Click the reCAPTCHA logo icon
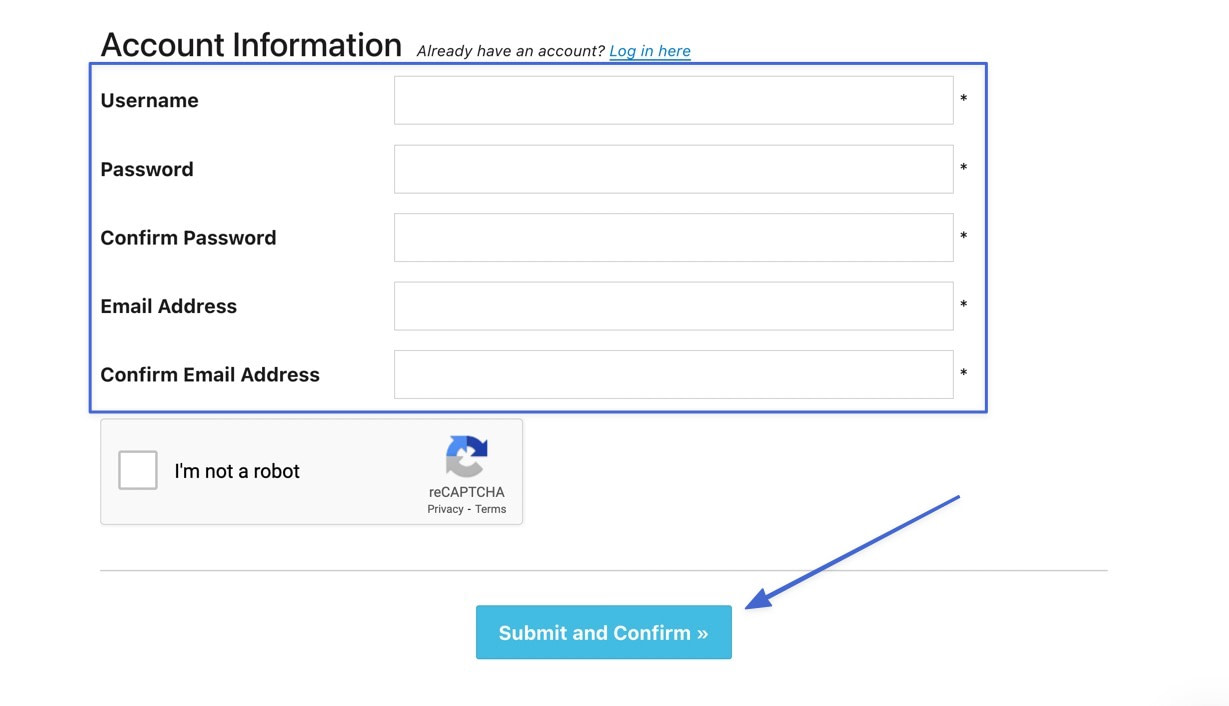The height and width of the screenshot is (706, 1229). tap(467, 458)
